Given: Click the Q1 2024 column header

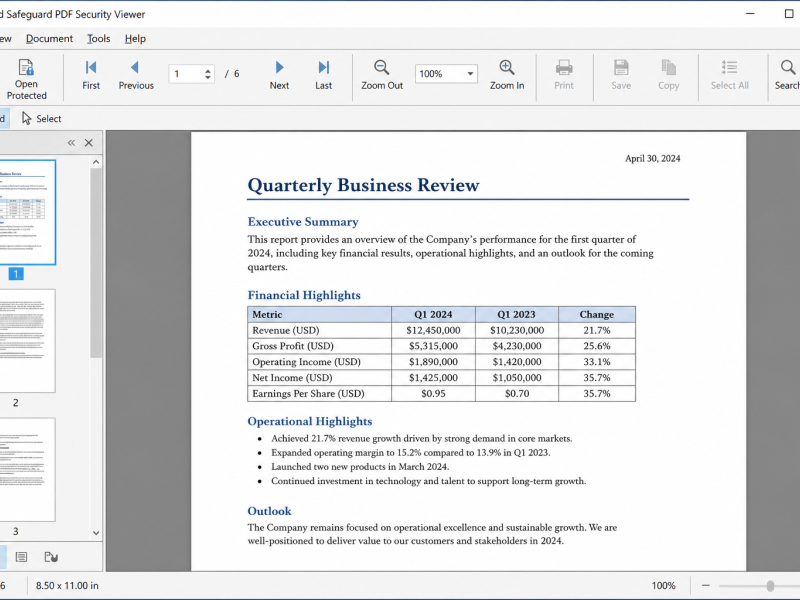Looking at the screenshot, I should coord(433,315).
